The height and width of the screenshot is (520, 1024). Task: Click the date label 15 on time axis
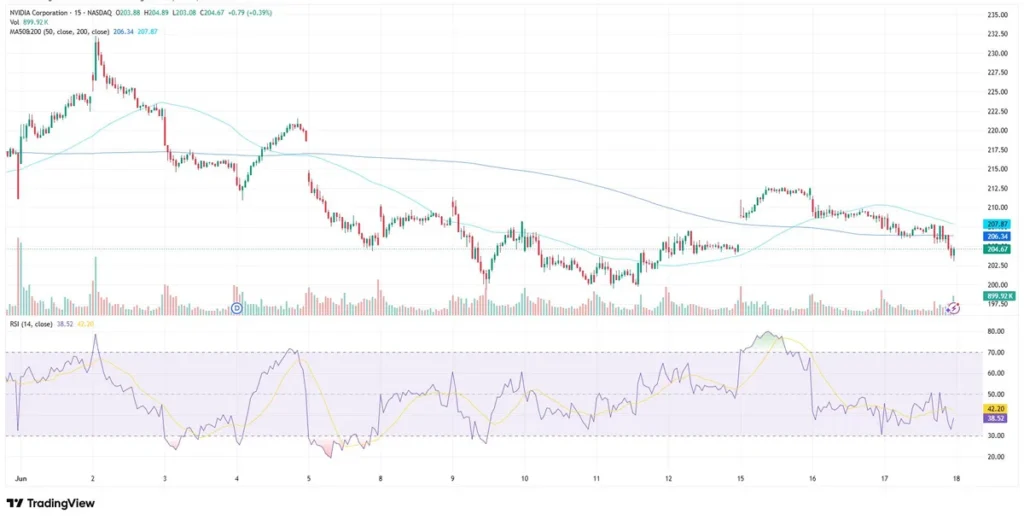741,478
